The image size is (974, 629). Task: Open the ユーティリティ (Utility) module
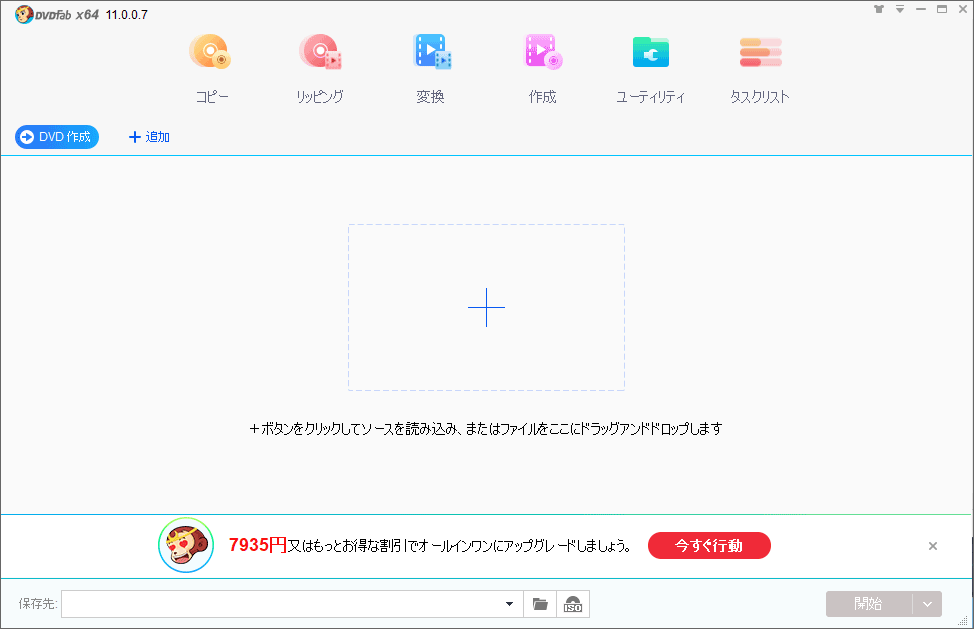pos(650,52)
